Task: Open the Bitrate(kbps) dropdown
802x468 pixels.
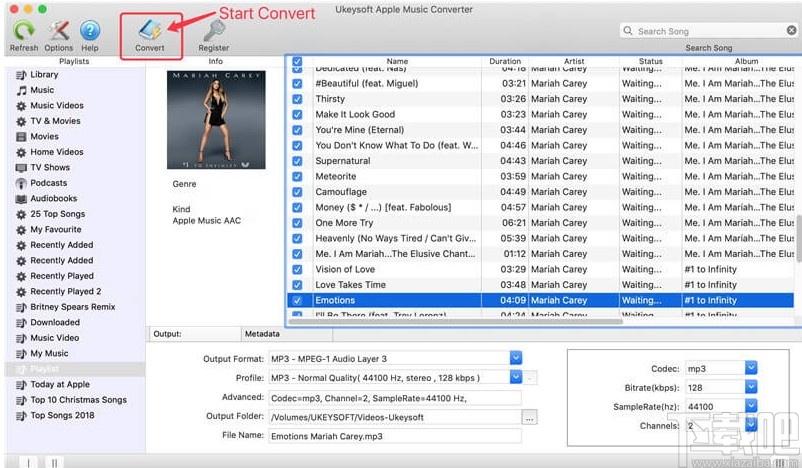Action: point(750,387)
